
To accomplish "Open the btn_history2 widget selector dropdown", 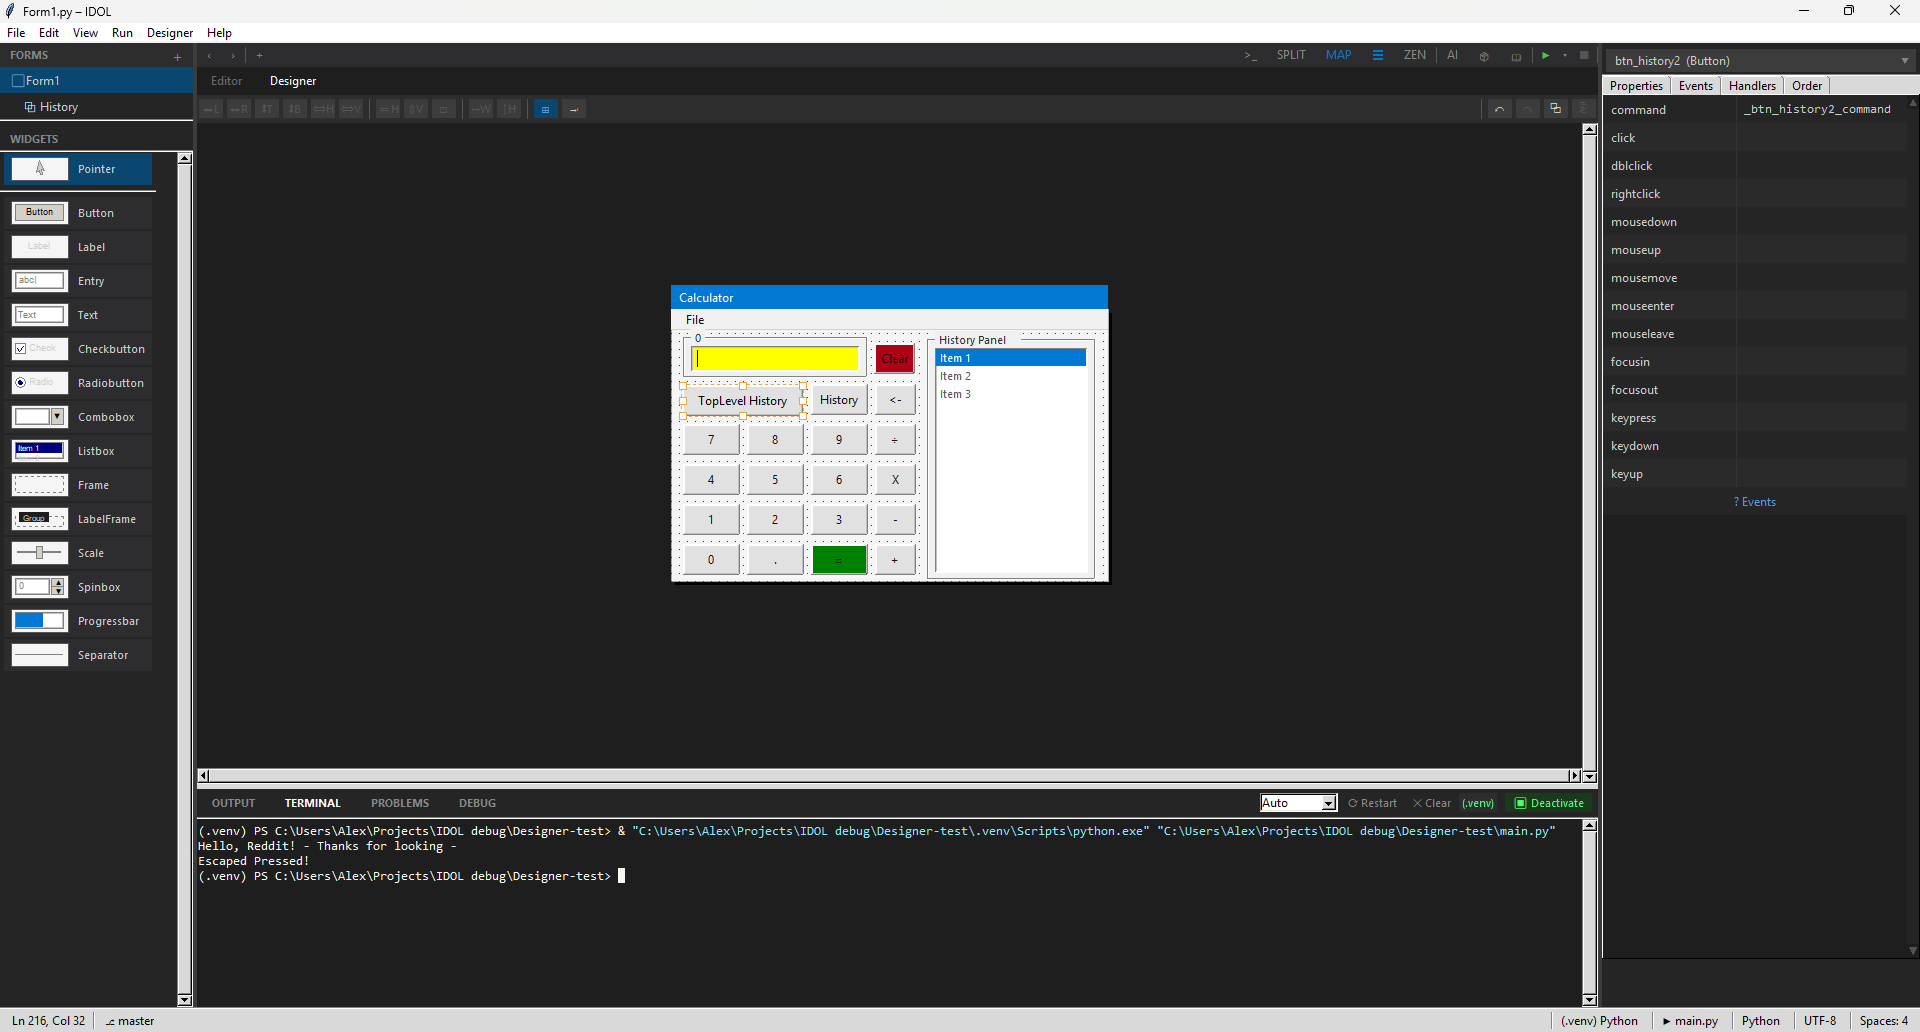I will tap(1760, 61).
